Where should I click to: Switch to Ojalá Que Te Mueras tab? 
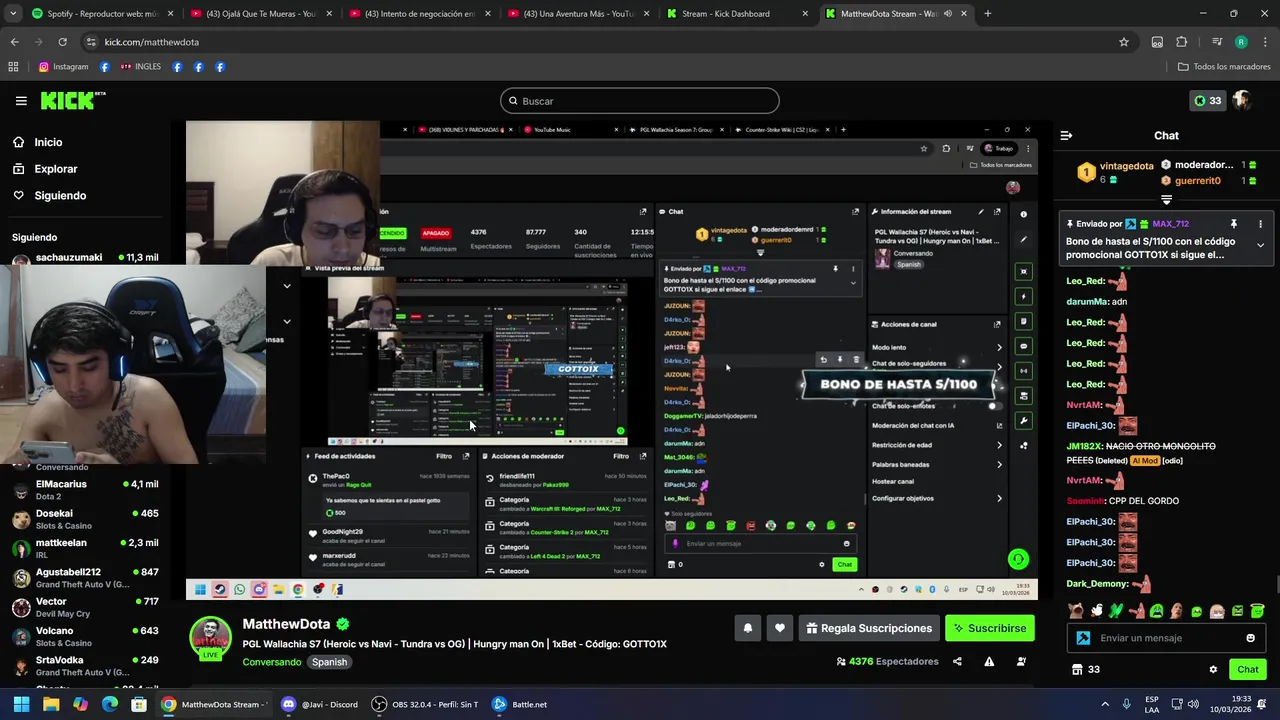(x=262, y=14)
